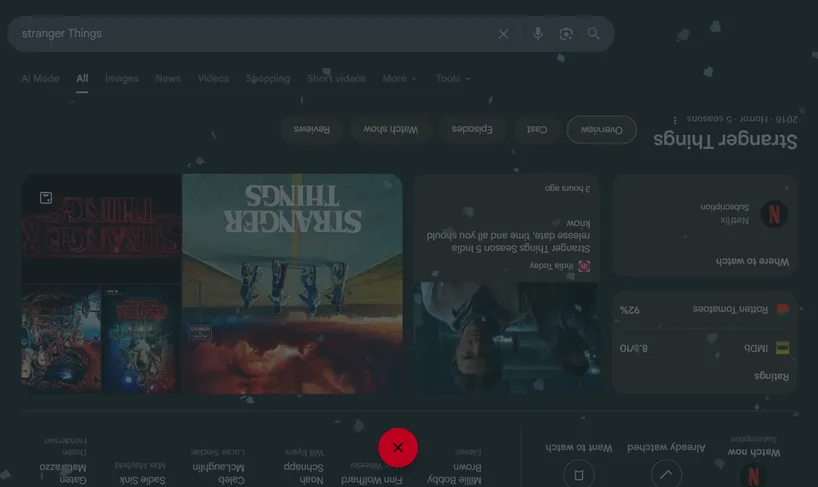Switch to the AI Mode tab
The image size is (818, 487).
40,79
